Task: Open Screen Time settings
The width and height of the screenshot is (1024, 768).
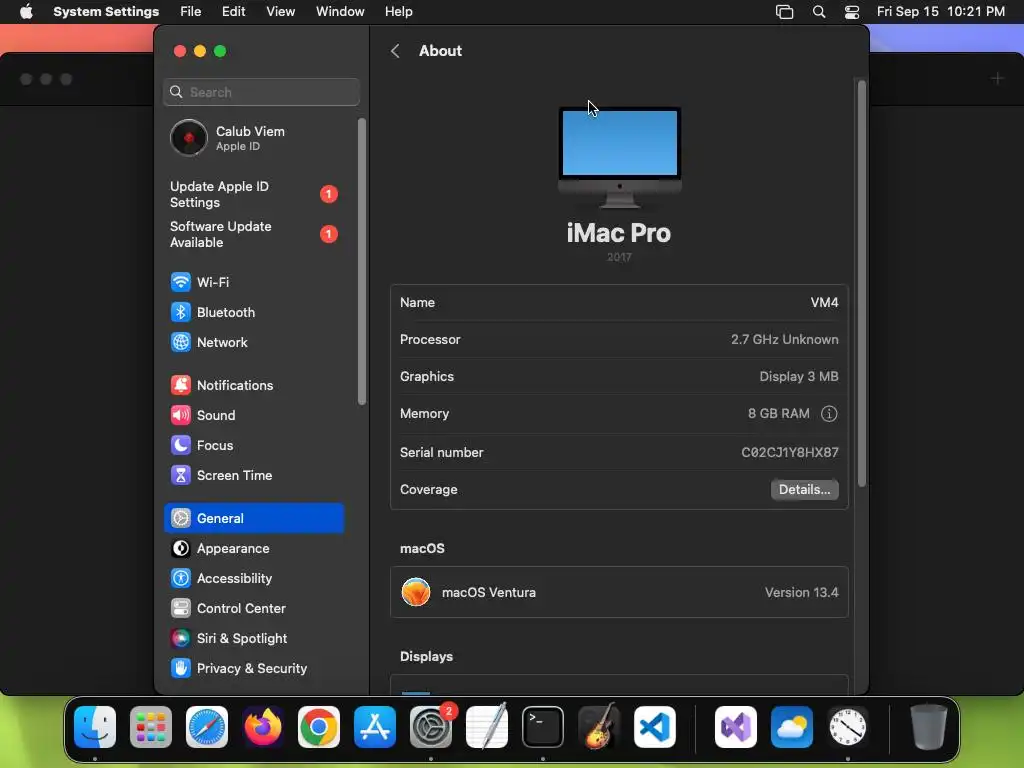Action: (253, 475)
